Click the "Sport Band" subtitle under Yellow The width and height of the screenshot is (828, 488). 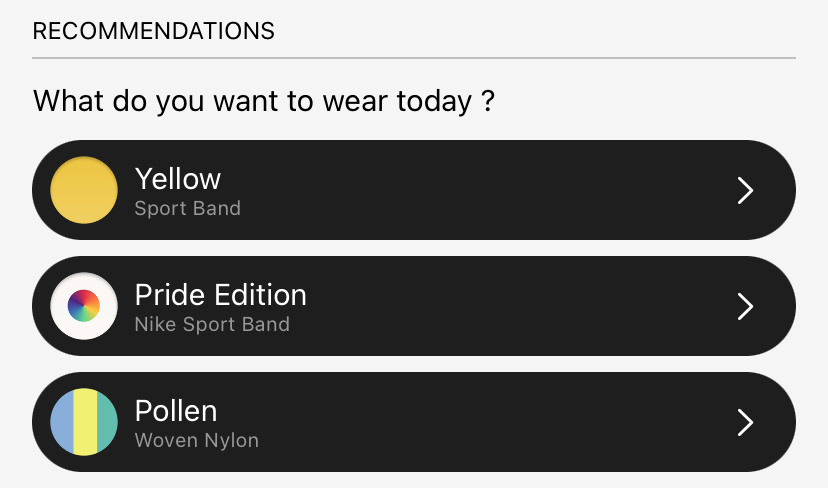point(187,209)
